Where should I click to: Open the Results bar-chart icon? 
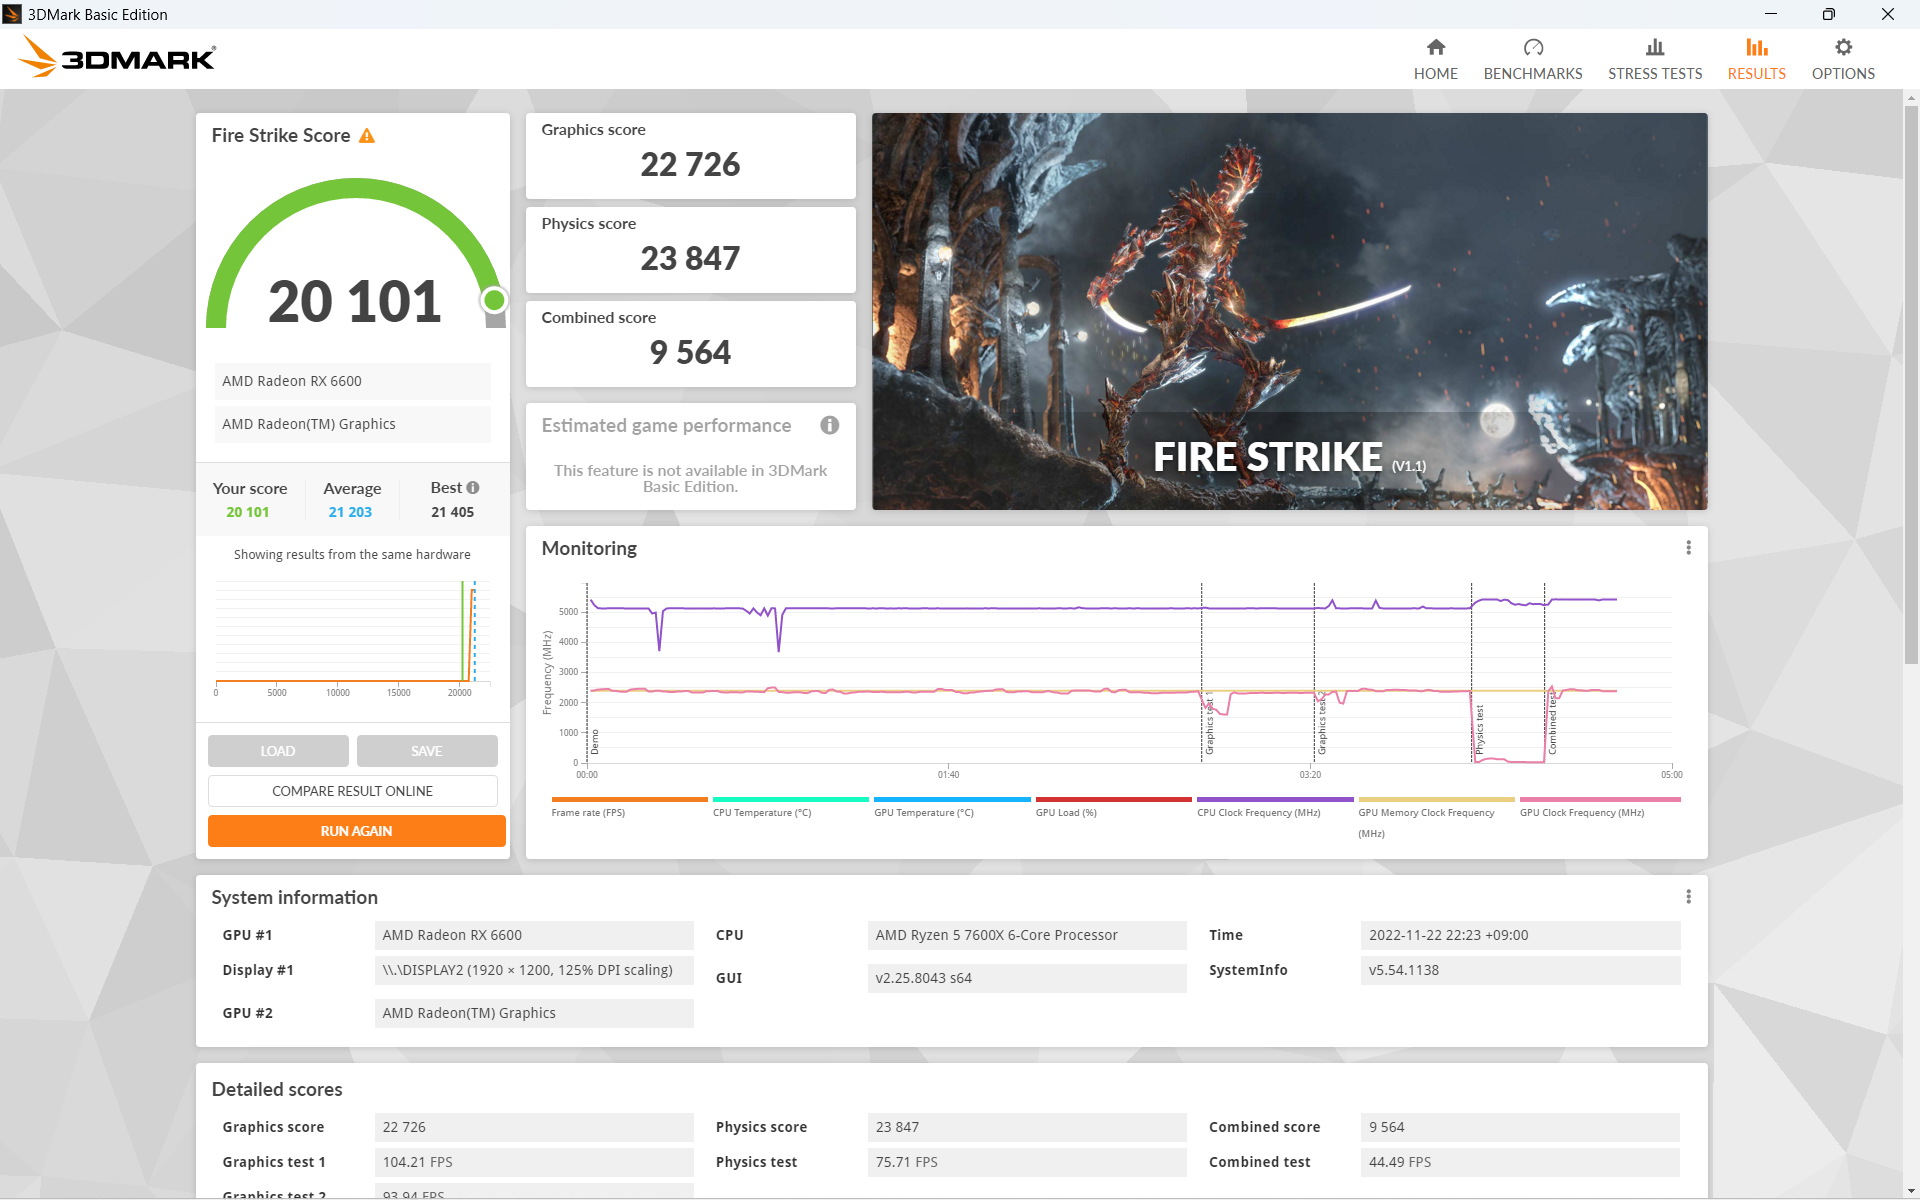[1756, 47]
